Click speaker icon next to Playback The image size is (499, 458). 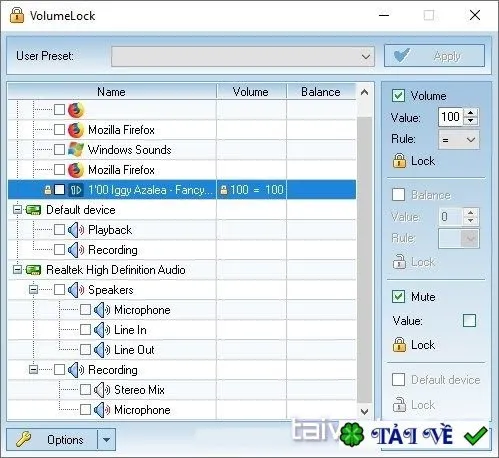pyautogui.click(x=76, y=230)
